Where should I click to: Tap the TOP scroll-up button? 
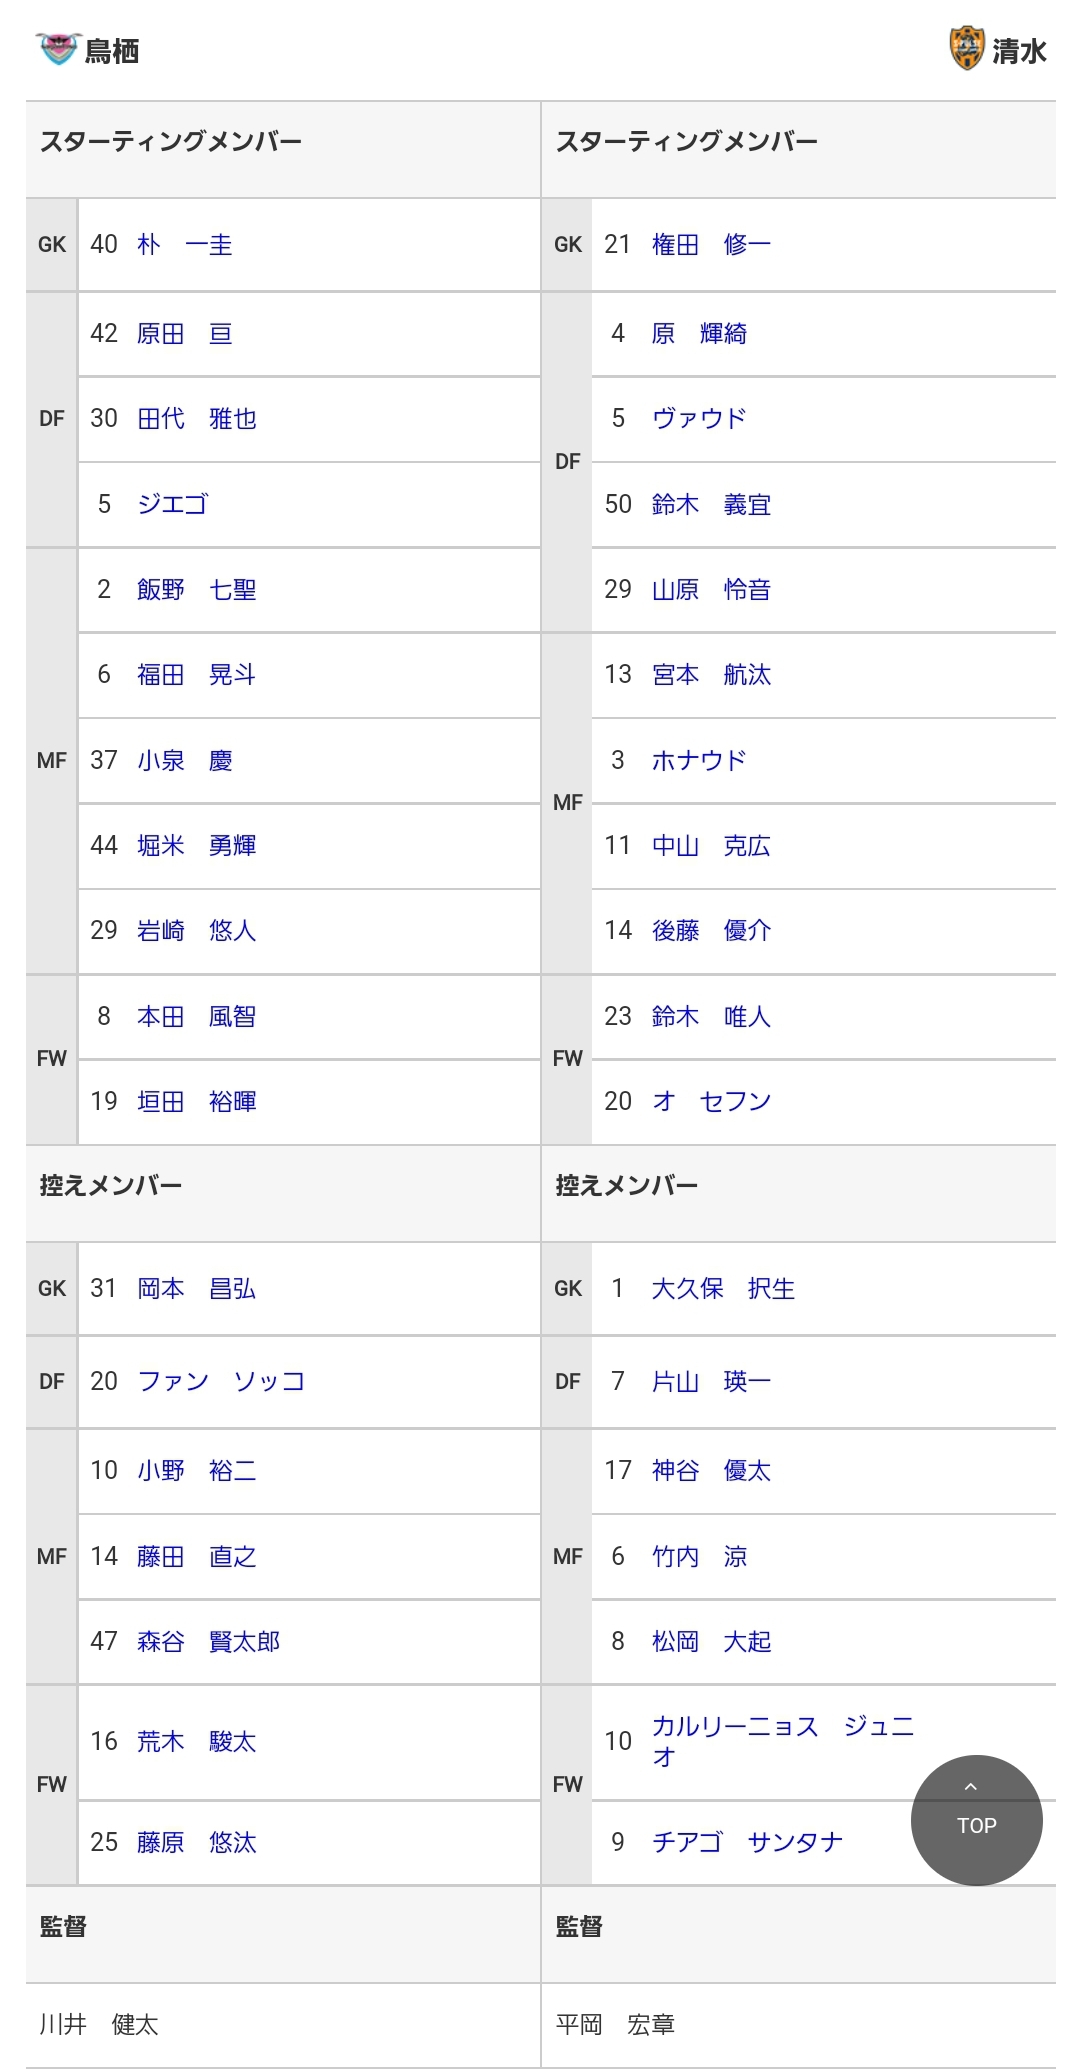coord(976,1820)
